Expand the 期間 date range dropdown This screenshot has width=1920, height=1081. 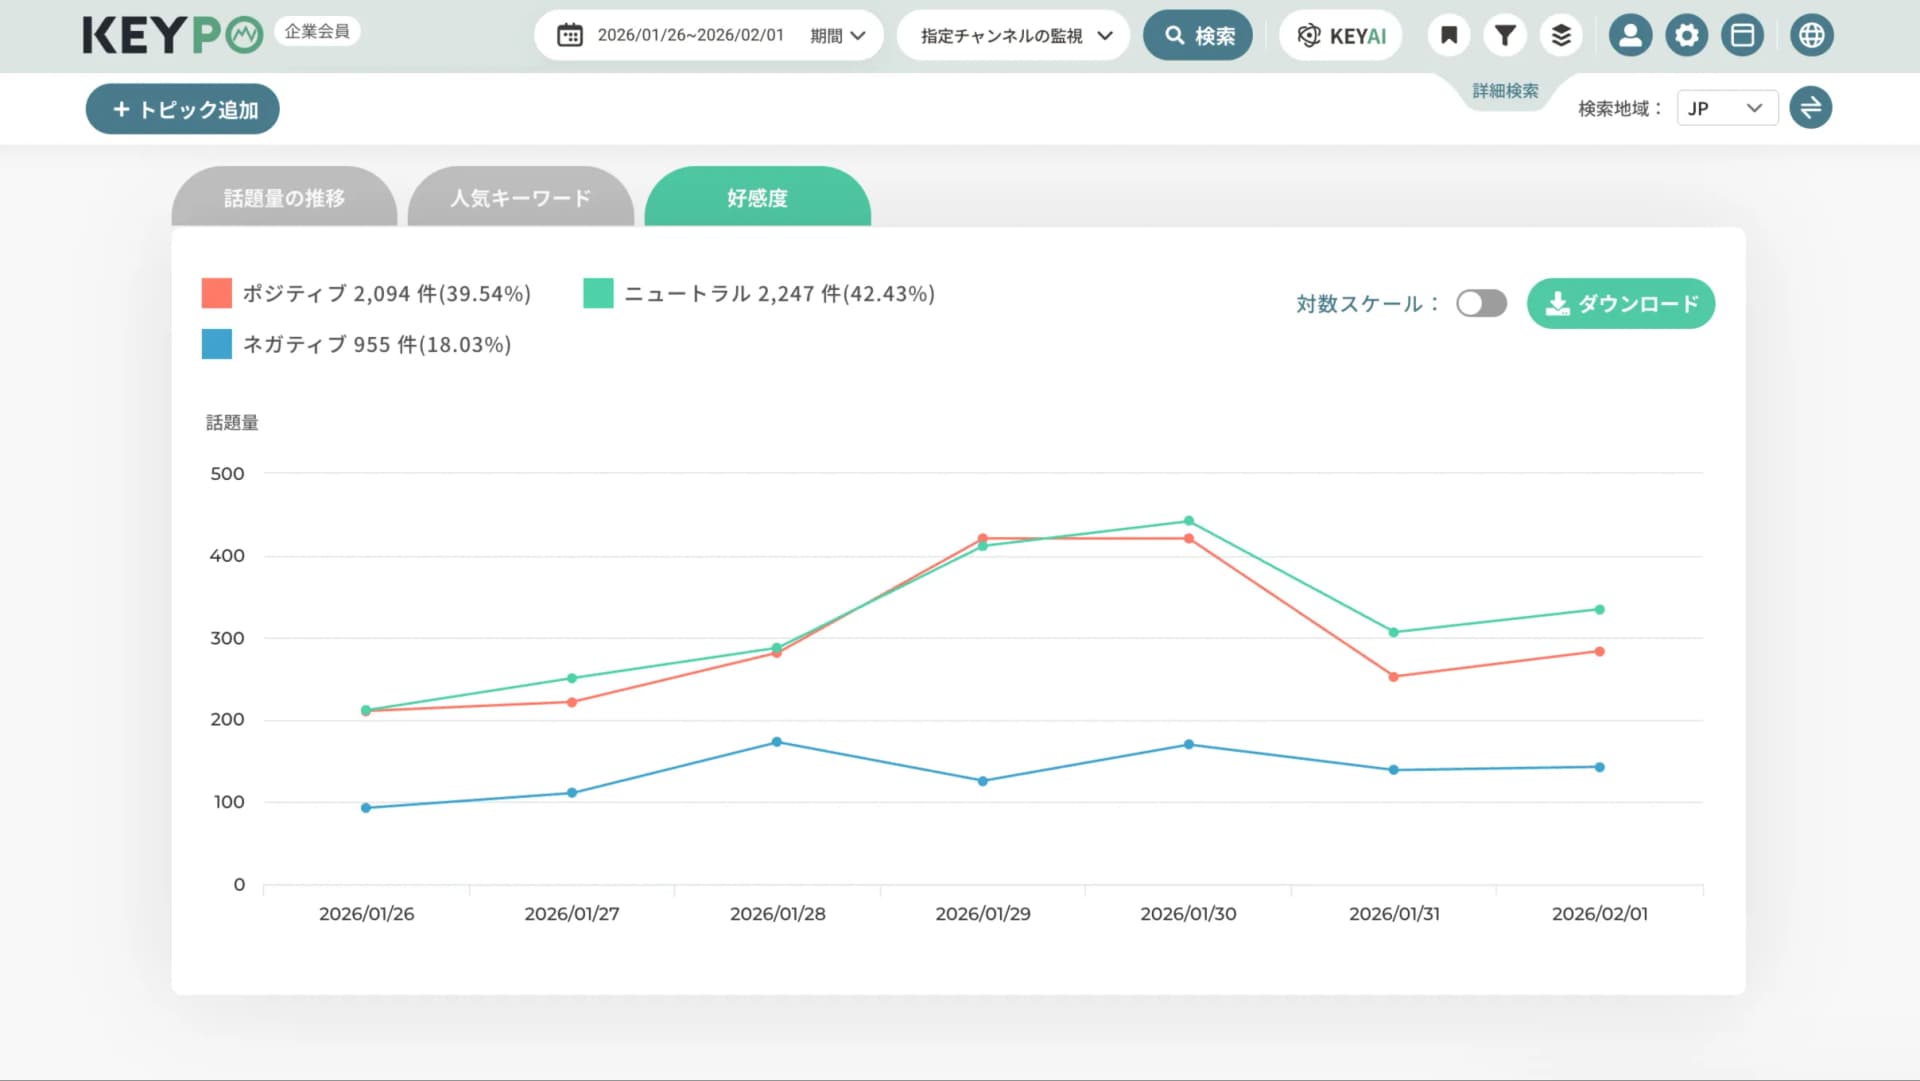point(838,36)
